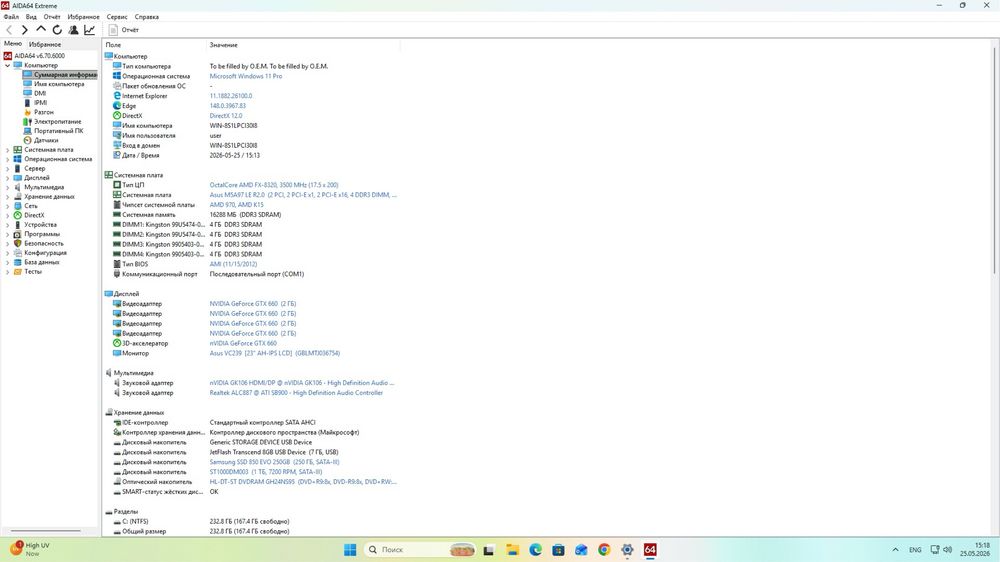Expand the Мультимедиа tree node

(7, 187)
